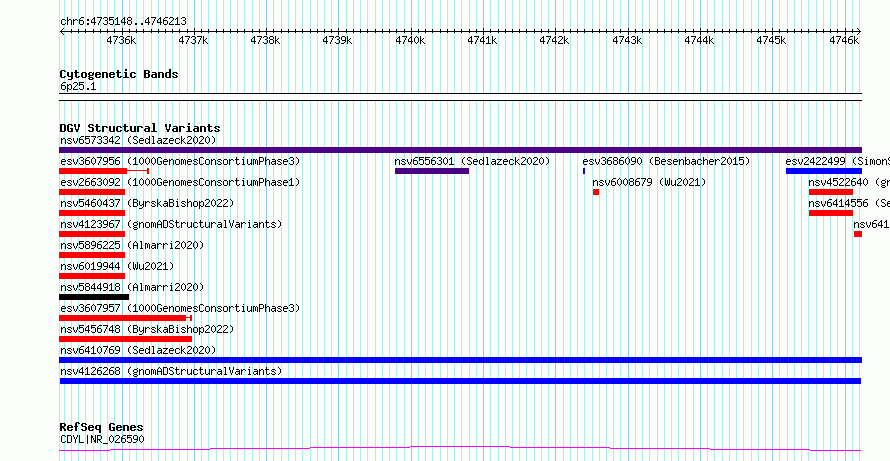Open the CDYL|NR_026590 gene label
890x461 pixels.
pos(102,439)
